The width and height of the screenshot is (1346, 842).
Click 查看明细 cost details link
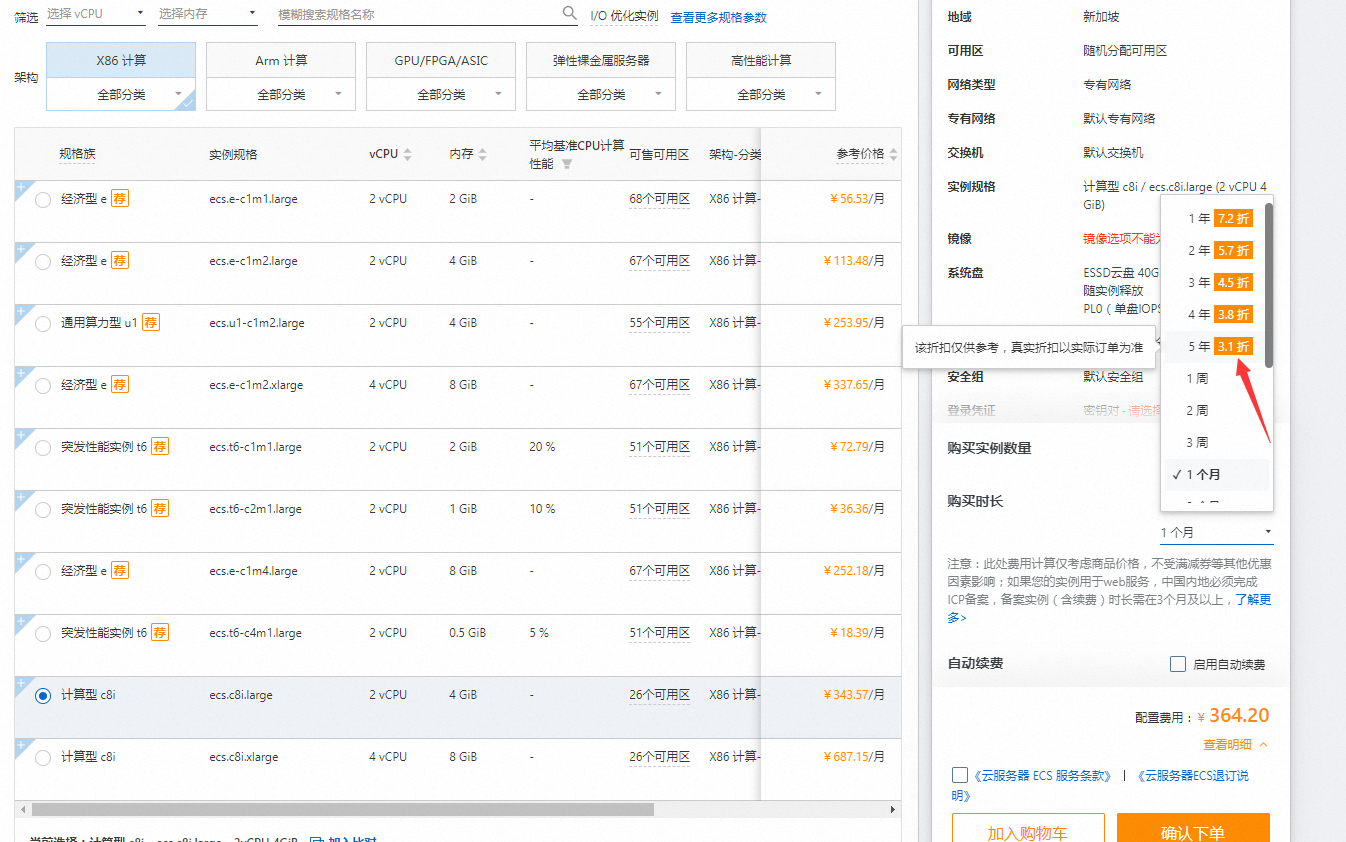[x=1227, y=744]
